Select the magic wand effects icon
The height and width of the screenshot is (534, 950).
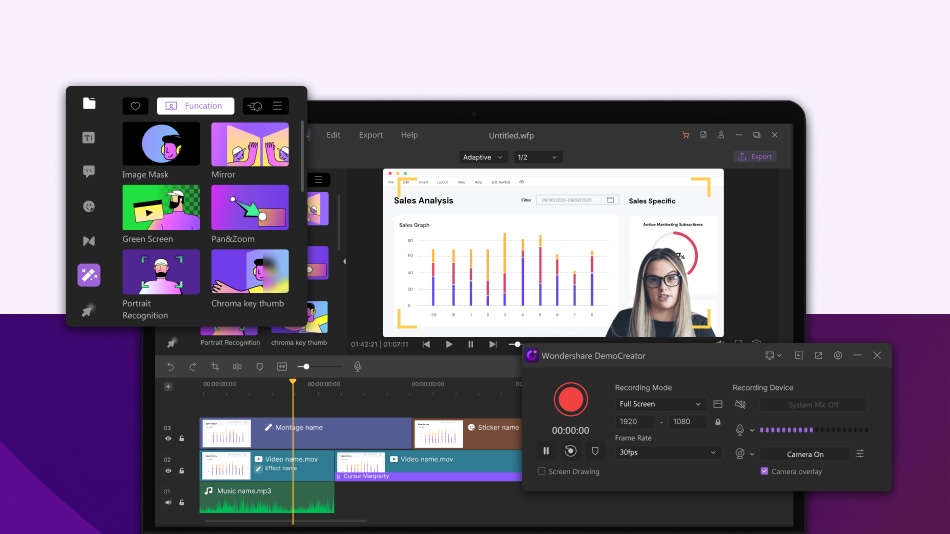tap(88, 275)
